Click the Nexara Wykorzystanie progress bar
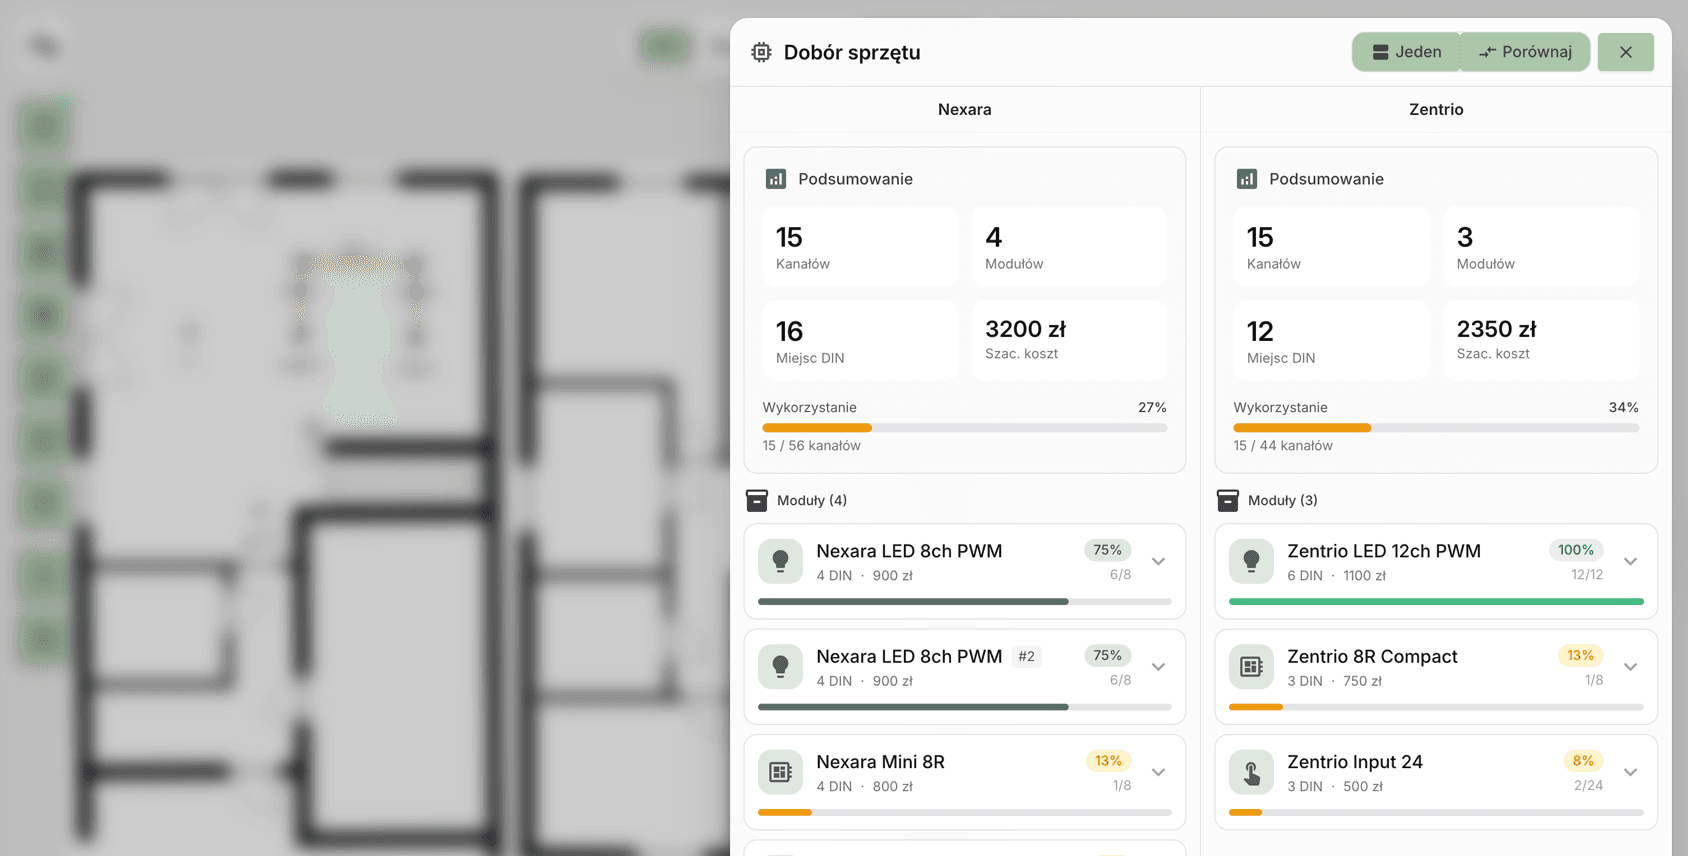The image size is (1688, 856). click(x=964, y=428)
